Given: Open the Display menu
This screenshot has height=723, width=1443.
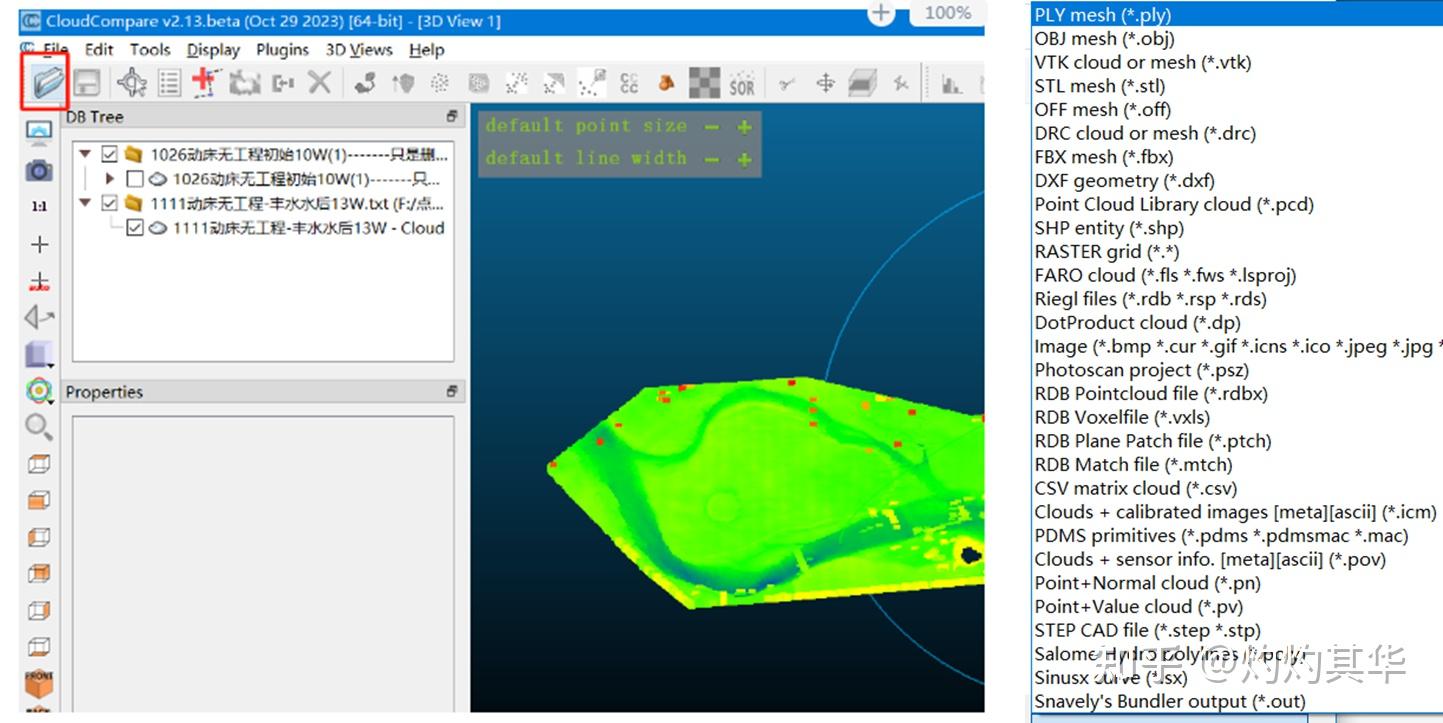Looking at the screenshot, I should tap(213, 50).
